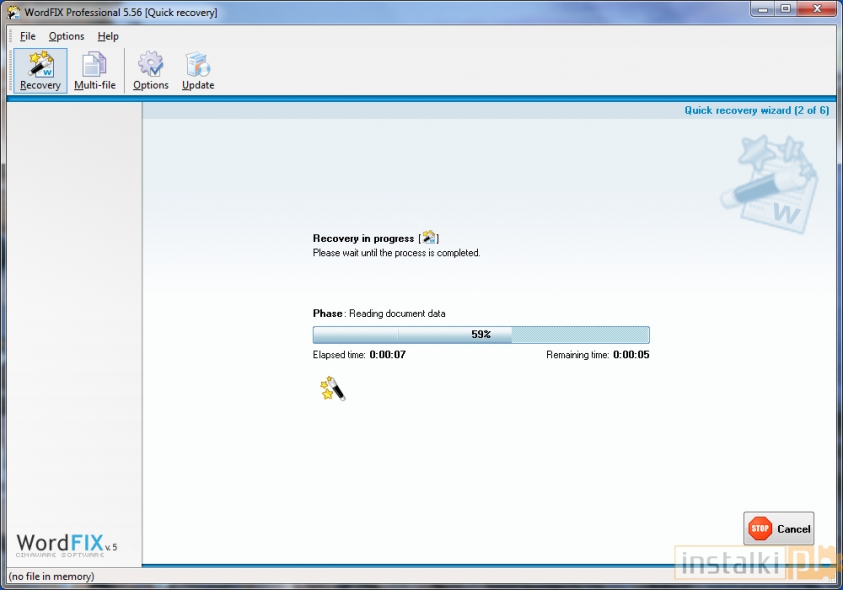Click the small icon beside Recovery in progress

429,238
